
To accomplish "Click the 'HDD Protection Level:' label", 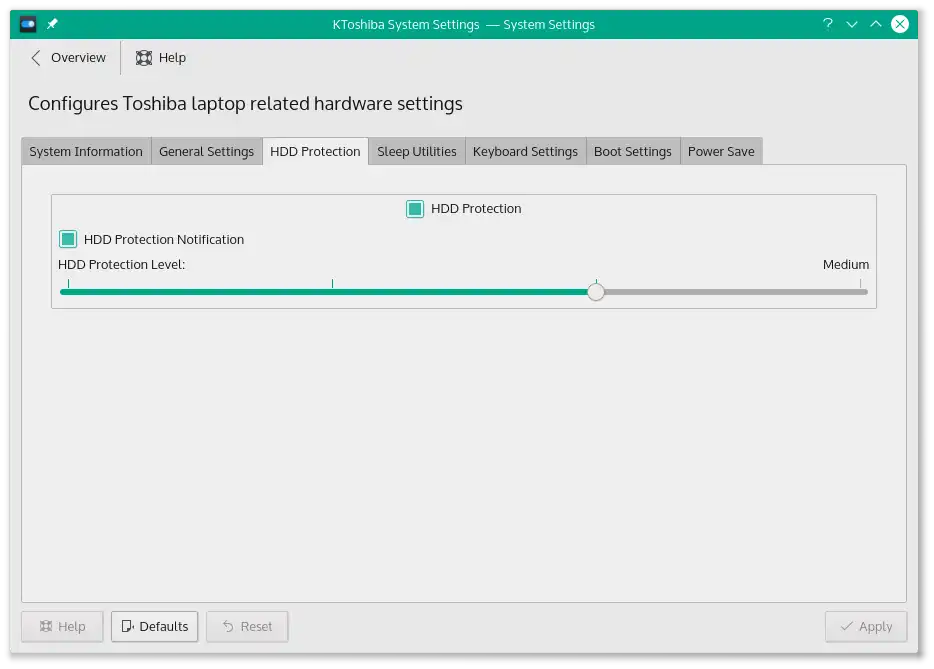I will pos(122,265).
